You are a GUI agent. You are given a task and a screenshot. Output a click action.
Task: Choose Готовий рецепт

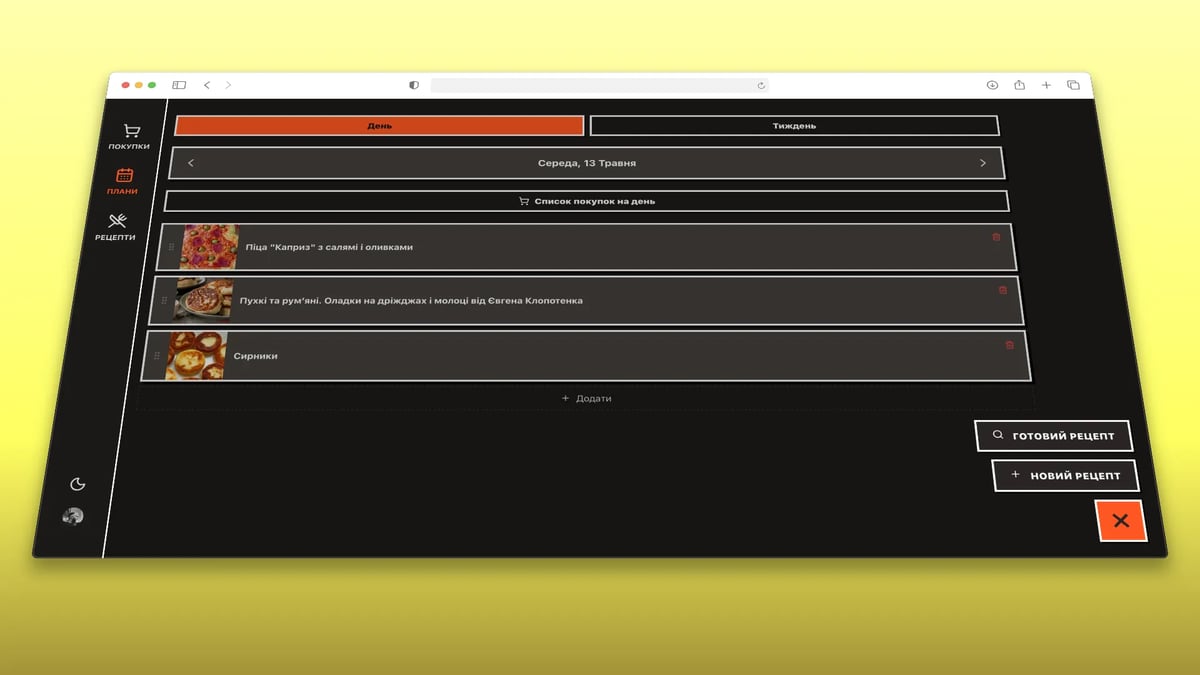click(1053, 436)
